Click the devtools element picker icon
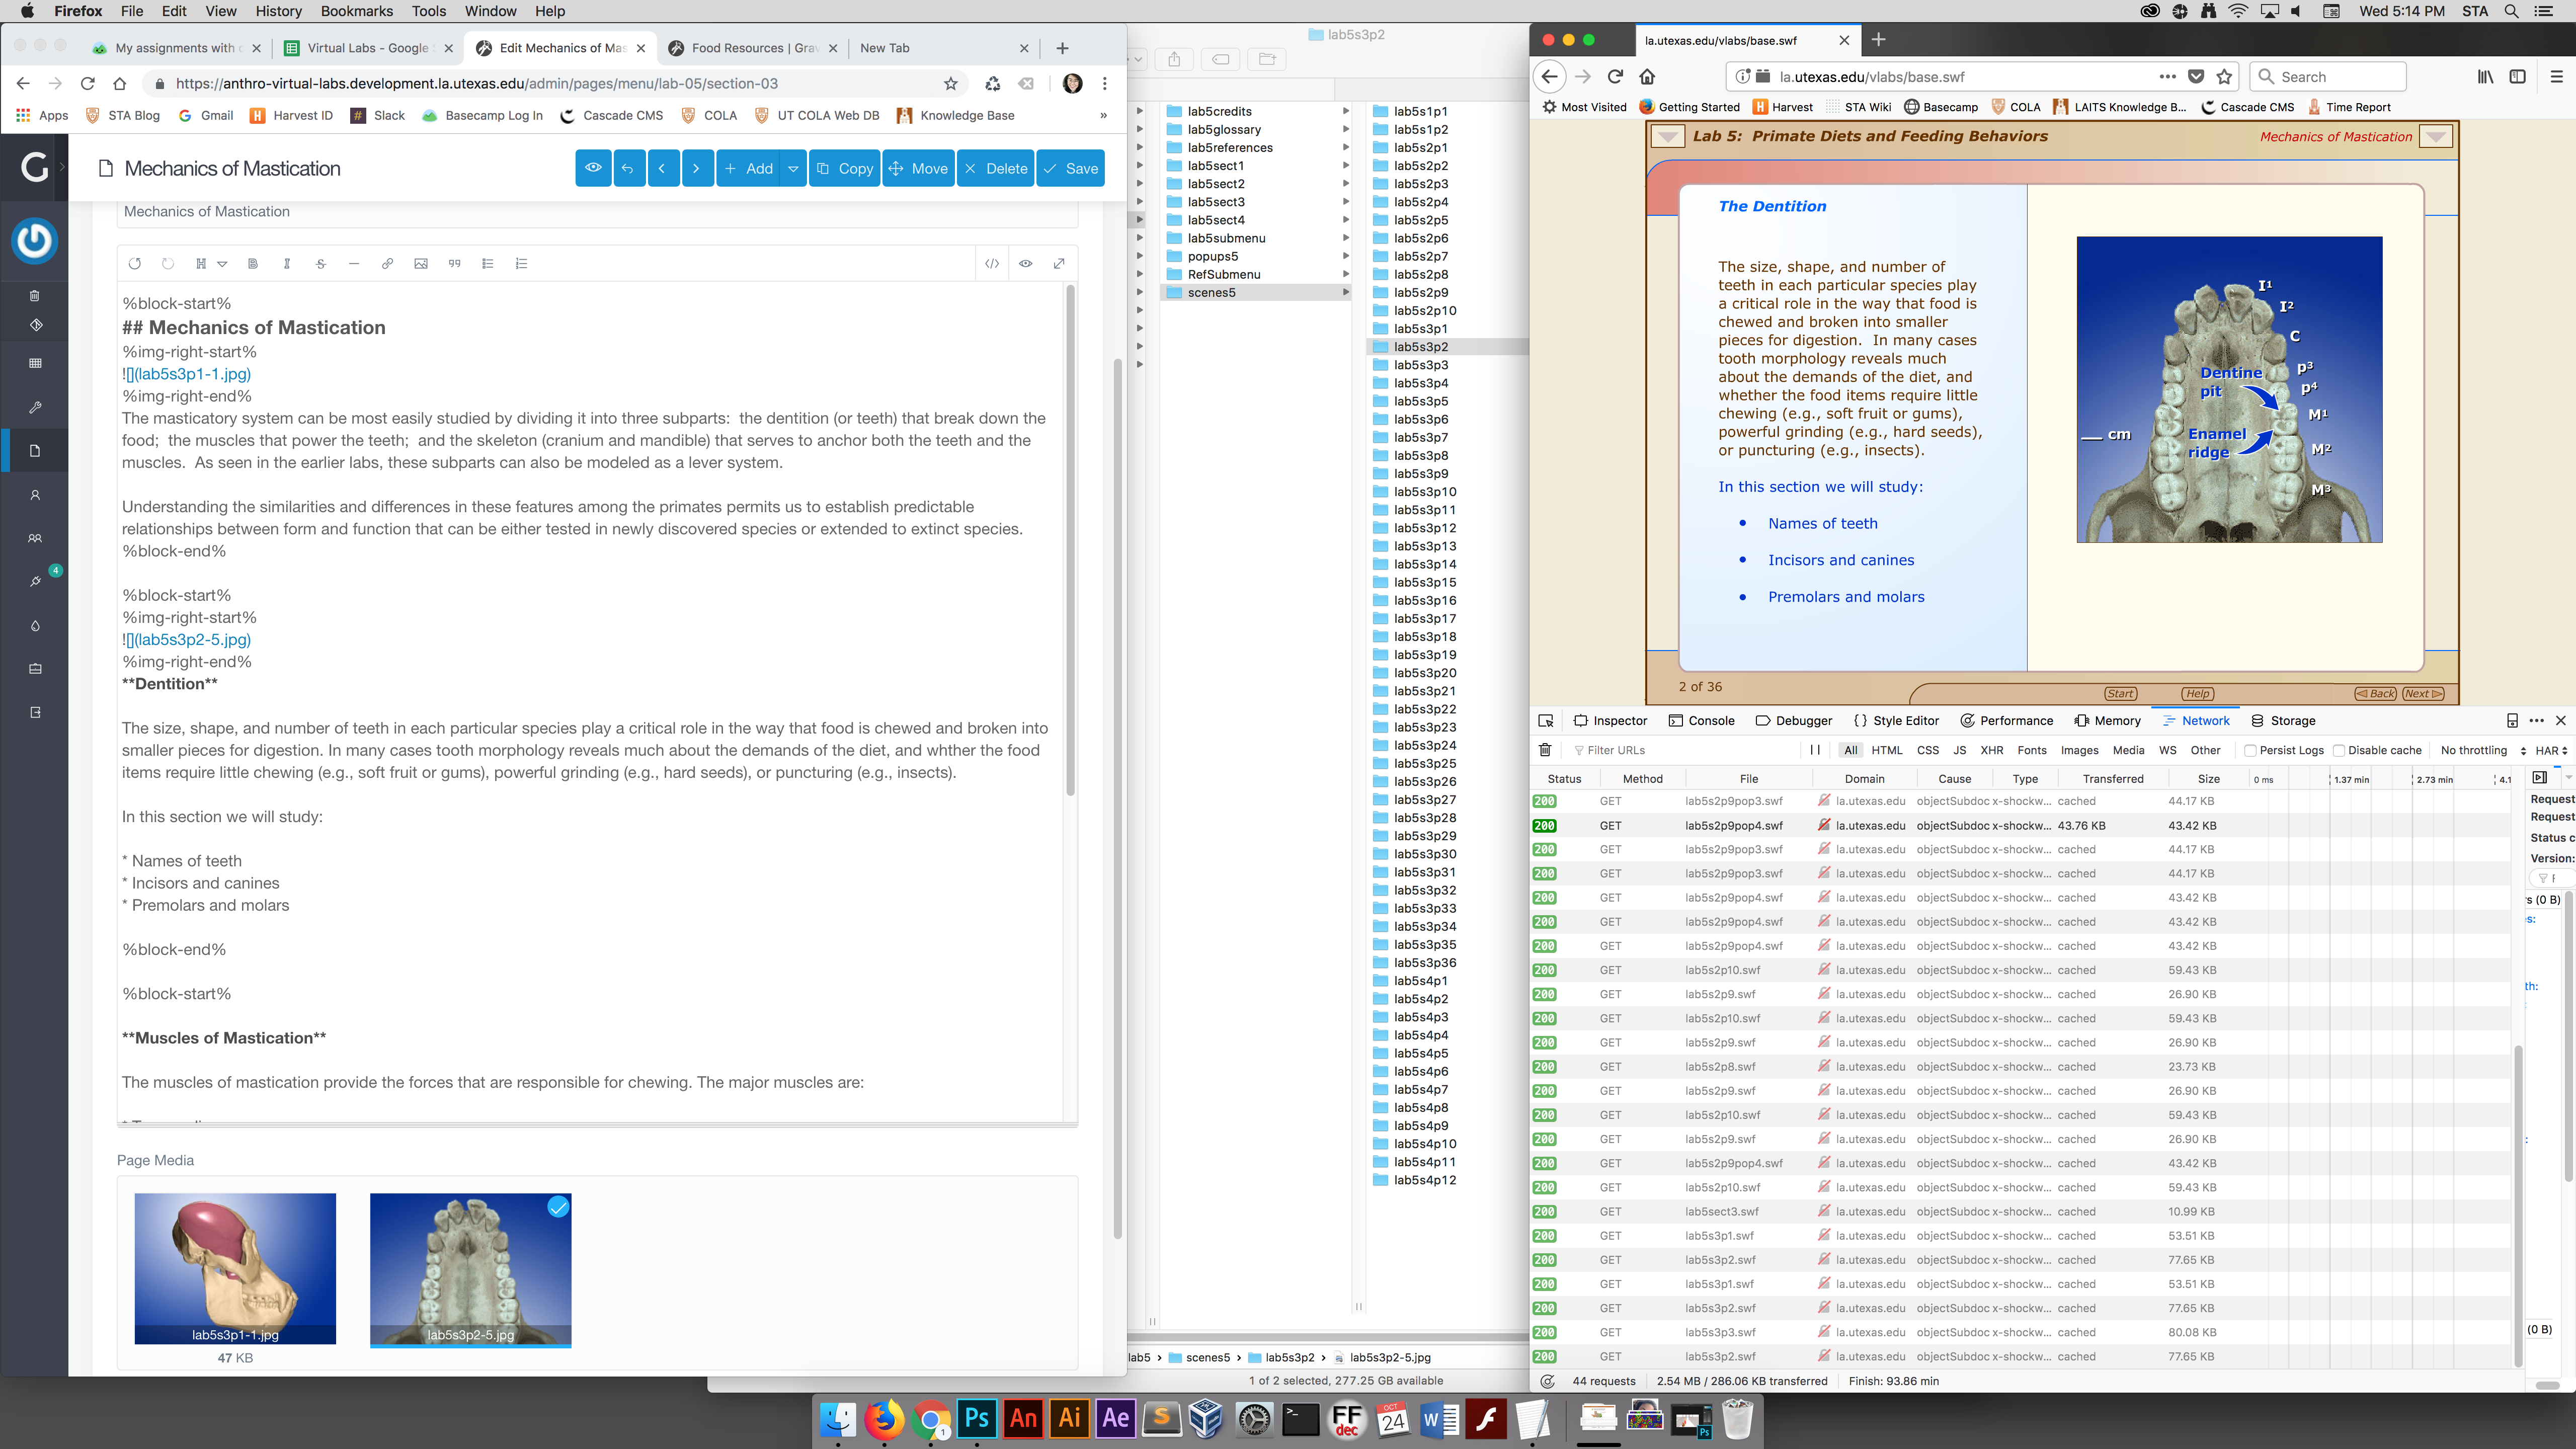This screenshot has height=1449, width=2576. (1546, 721)
